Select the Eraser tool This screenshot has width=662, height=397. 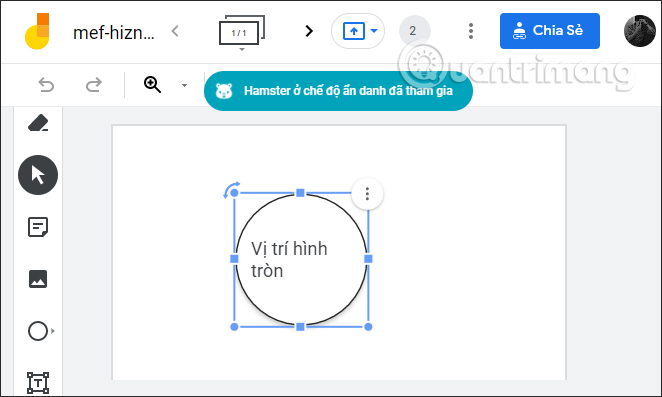38,123
